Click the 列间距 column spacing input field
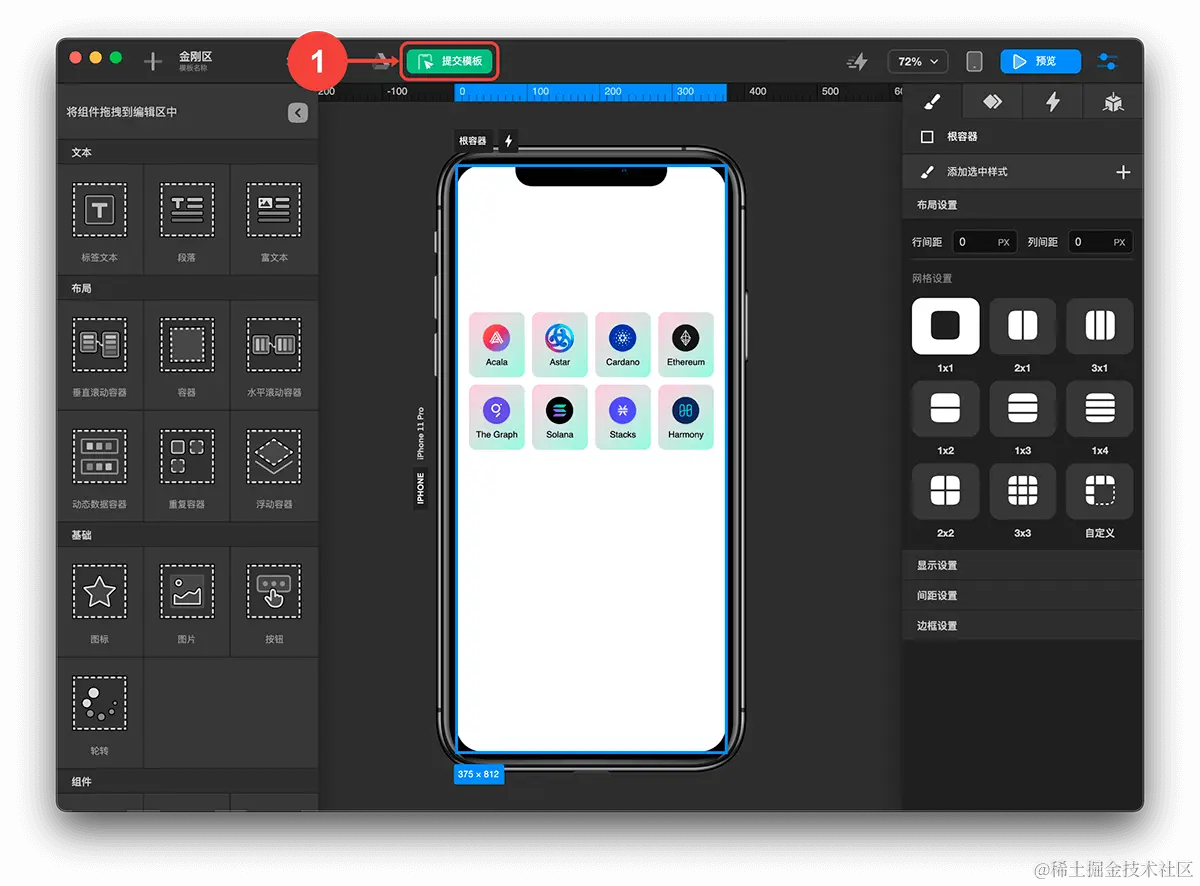 1100,242
